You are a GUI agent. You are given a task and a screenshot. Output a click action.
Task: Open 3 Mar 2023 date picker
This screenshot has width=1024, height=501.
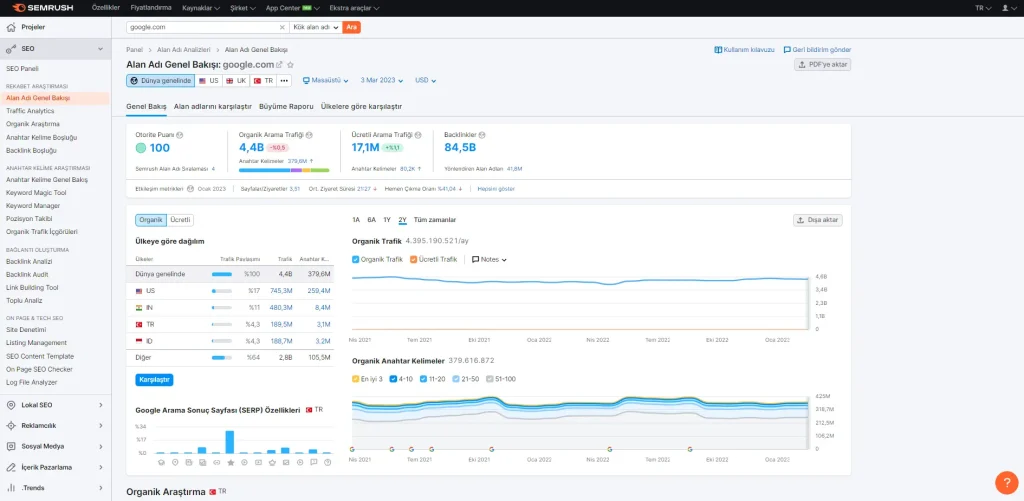click(x=381, y=80)
